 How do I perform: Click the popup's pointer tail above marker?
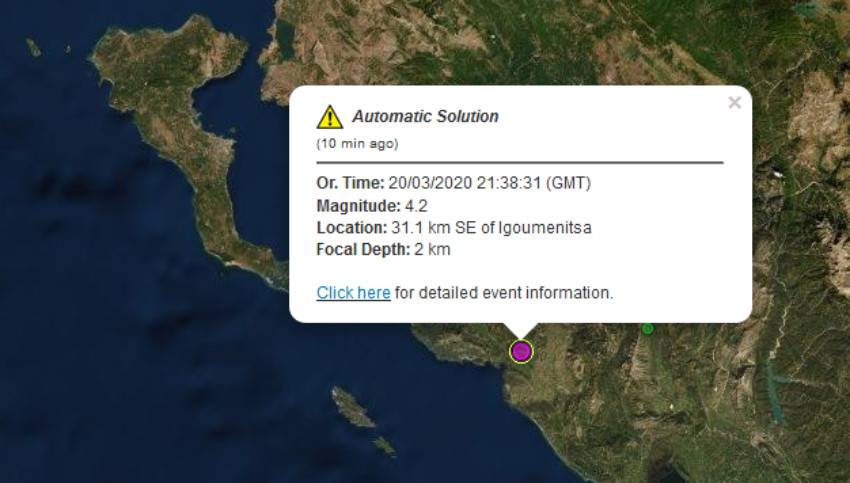point(521,330)
